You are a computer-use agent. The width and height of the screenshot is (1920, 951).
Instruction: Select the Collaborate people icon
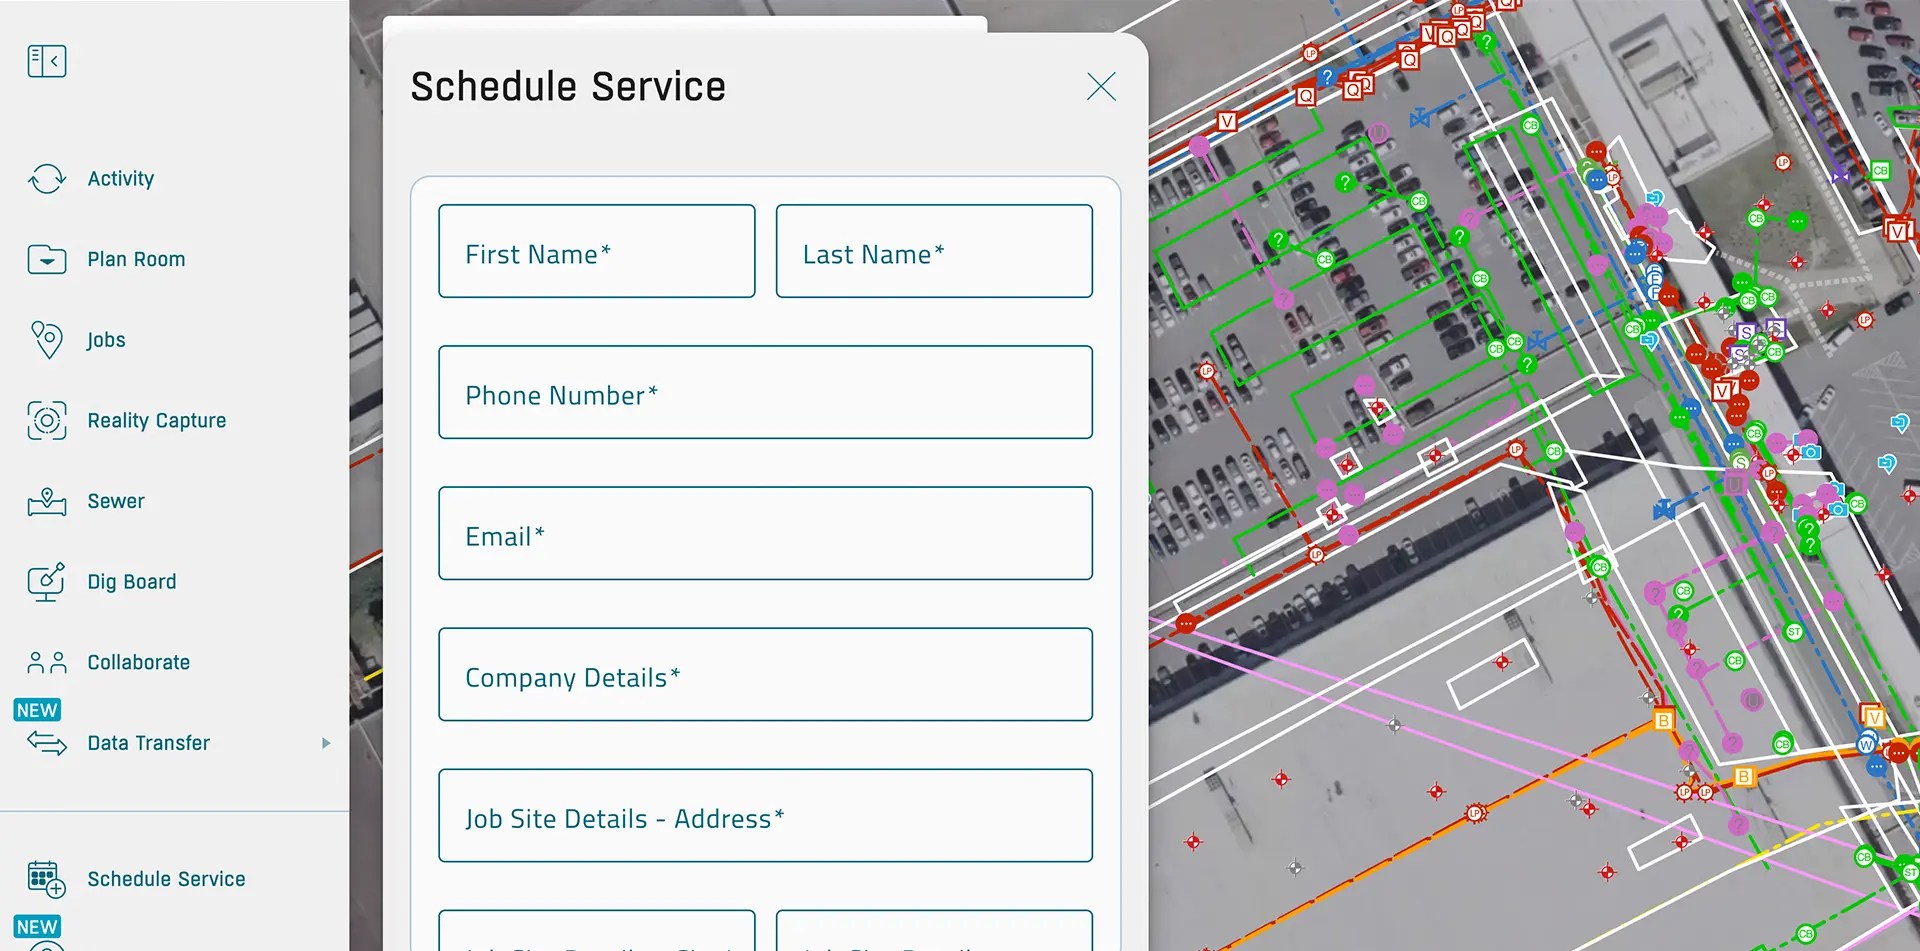tap(45, 661)
